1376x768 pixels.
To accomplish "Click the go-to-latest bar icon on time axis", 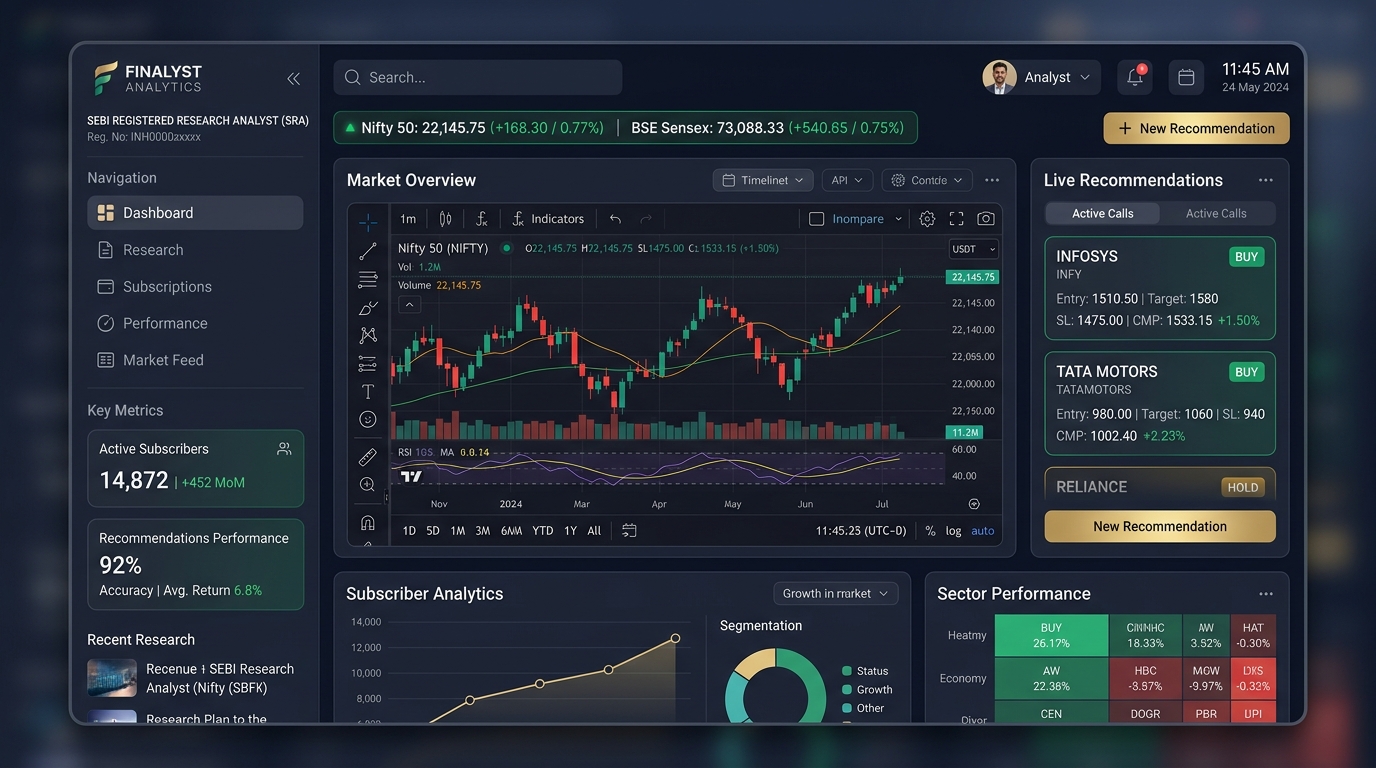I will pyautogui.click(x=974, y=504).
